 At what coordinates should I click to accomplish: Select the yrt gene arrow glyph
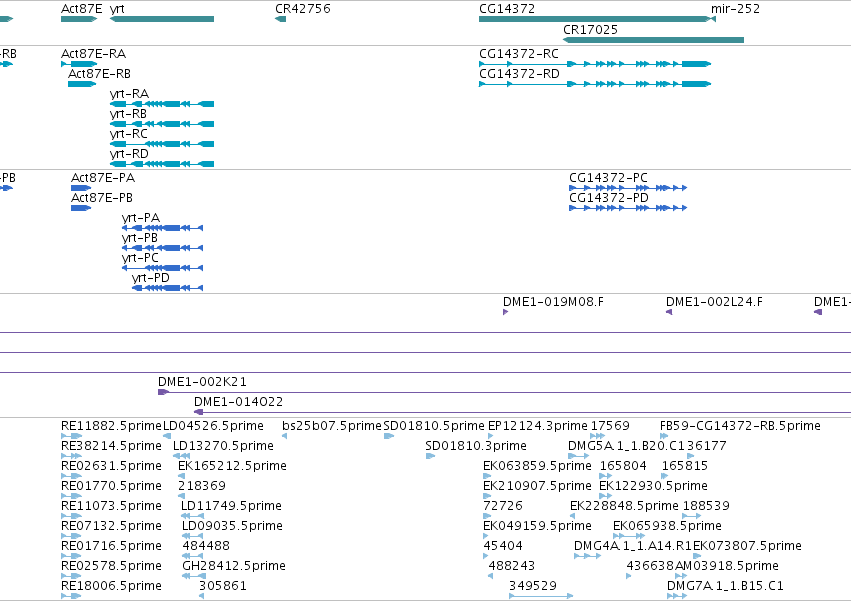tap(162, 19)
